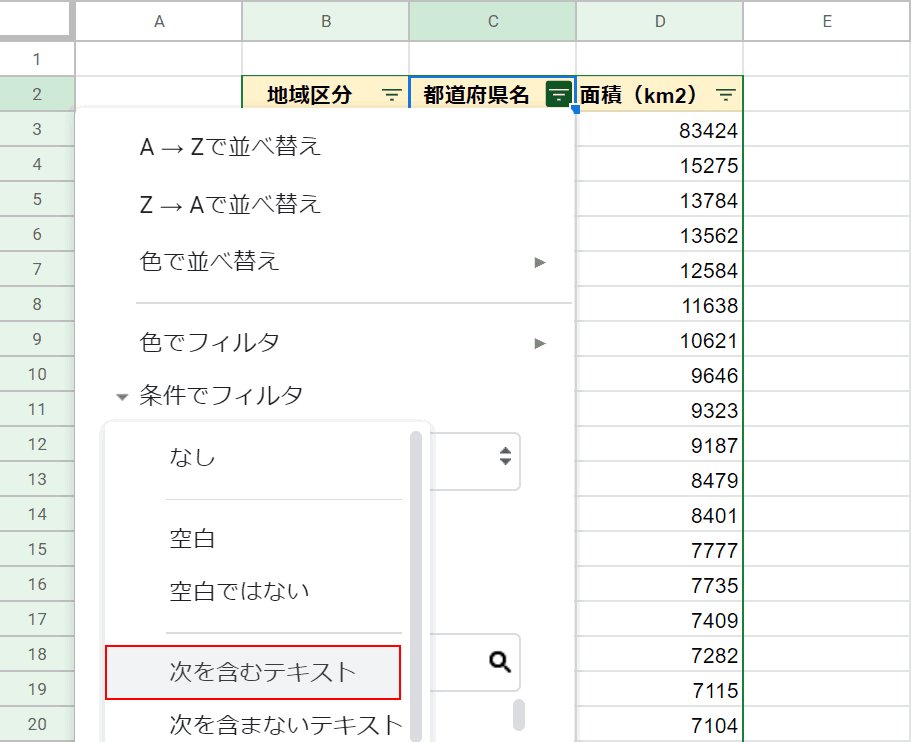Viewport: 911px width, 742px height.
Task: Select 空白 condition option
Action: coord(192,539)
